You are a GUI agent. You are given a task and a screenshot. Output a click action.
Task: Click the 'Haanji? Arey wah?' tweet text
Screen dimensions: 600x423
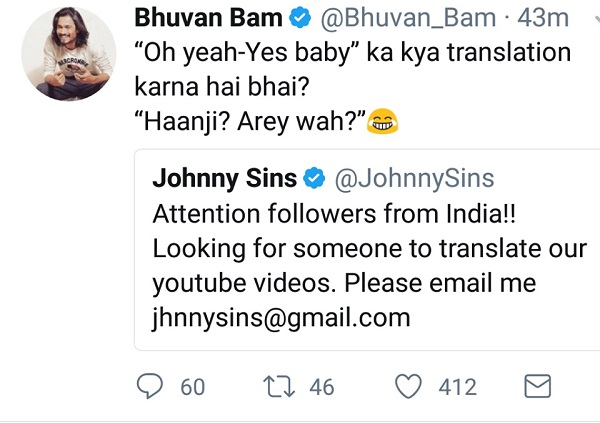pyautogui.click(x=251, y=122)
